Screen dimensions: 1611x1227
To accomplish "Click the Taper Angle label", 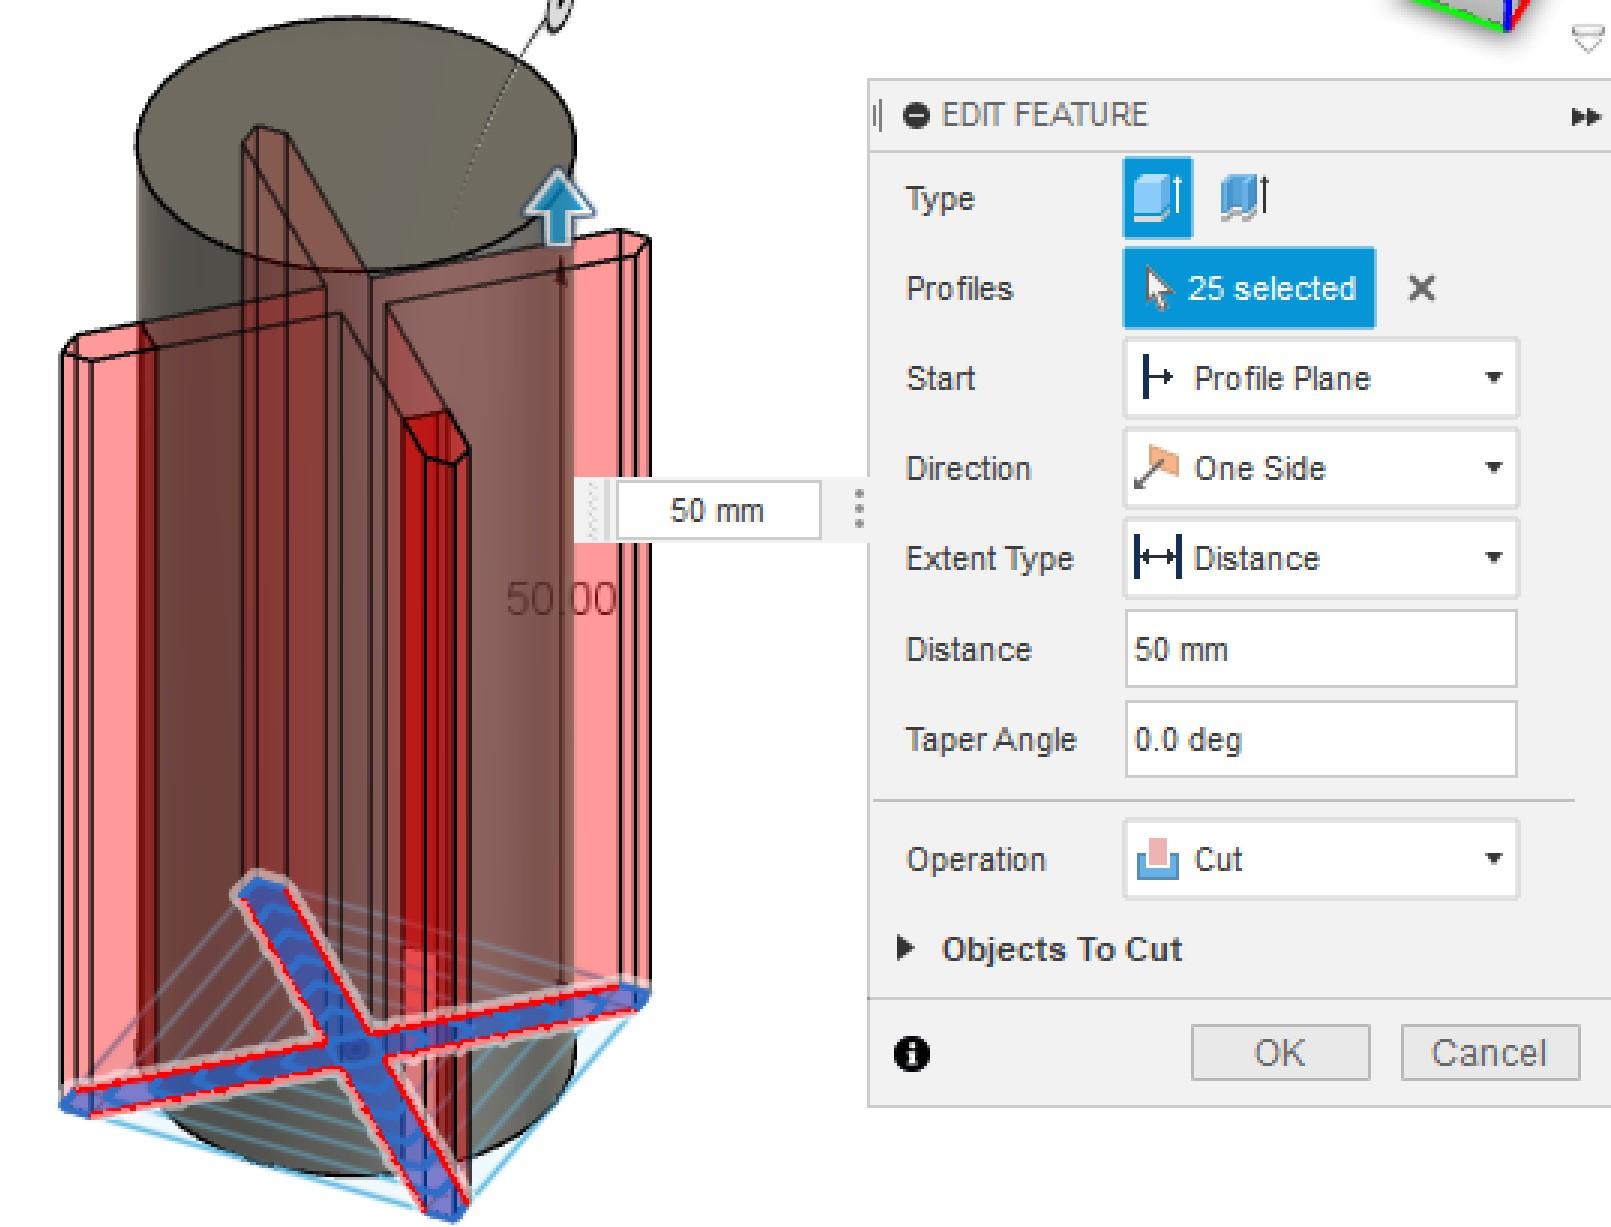I will (x=991, y=740).
